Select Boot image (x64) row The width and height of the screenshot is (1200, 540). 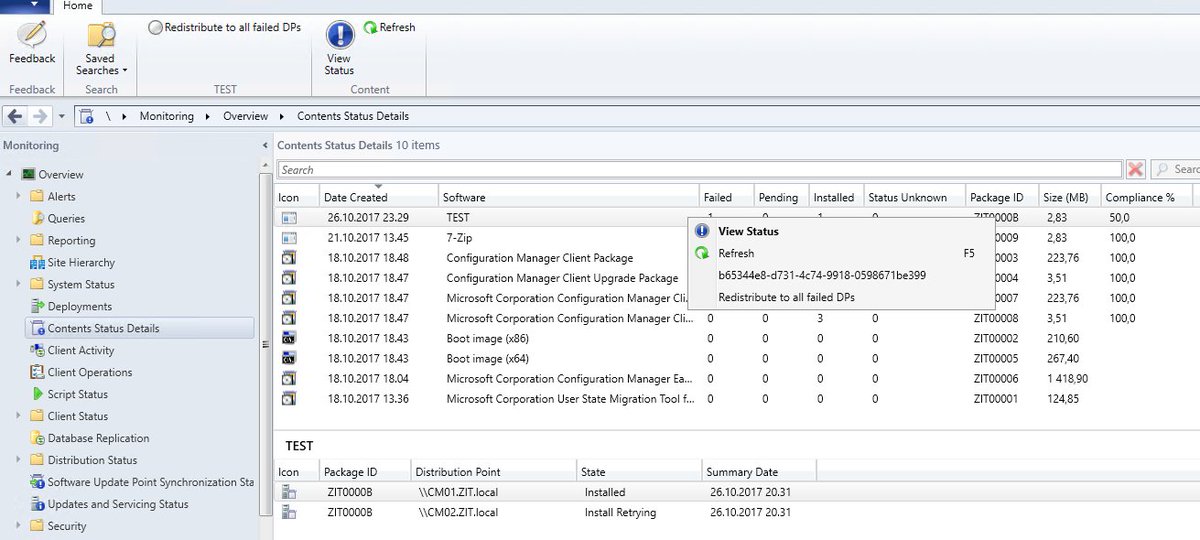[737, 358]
